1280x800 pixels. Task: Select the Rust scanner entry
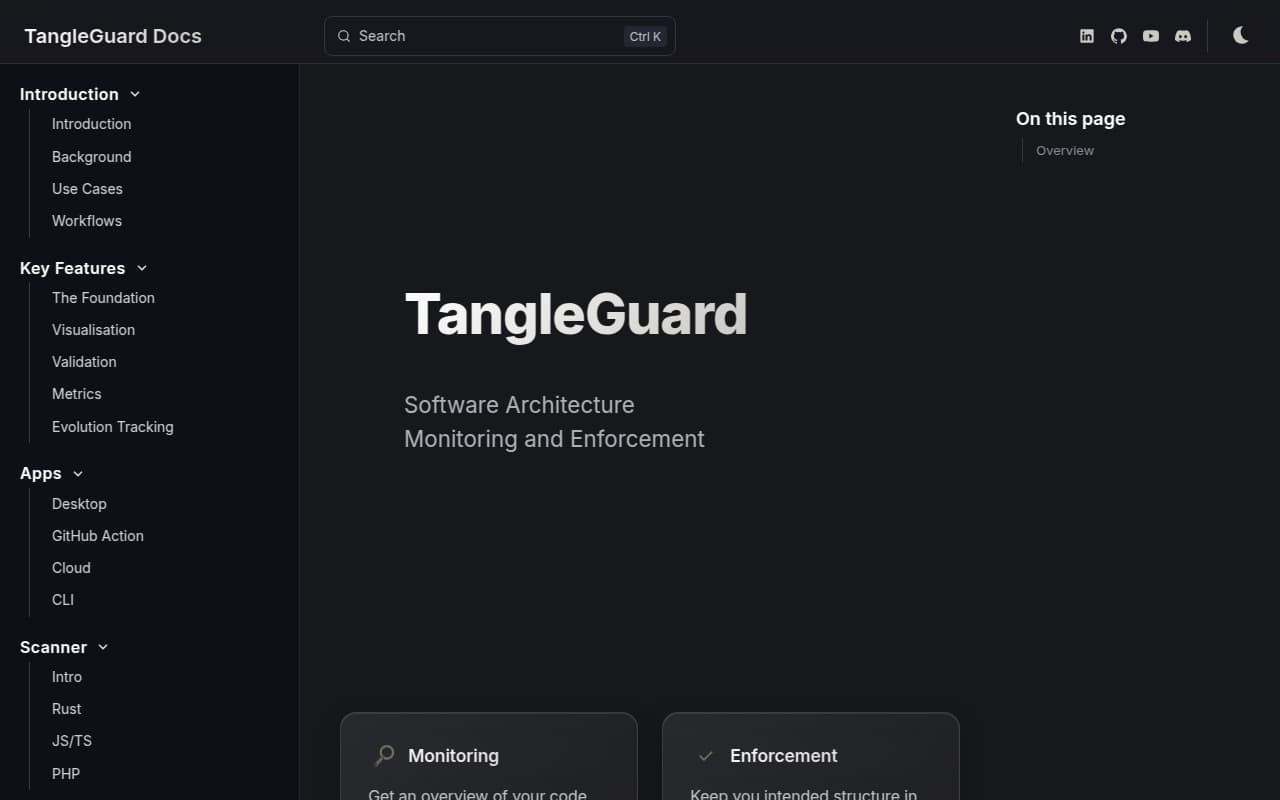coord(66,708)
